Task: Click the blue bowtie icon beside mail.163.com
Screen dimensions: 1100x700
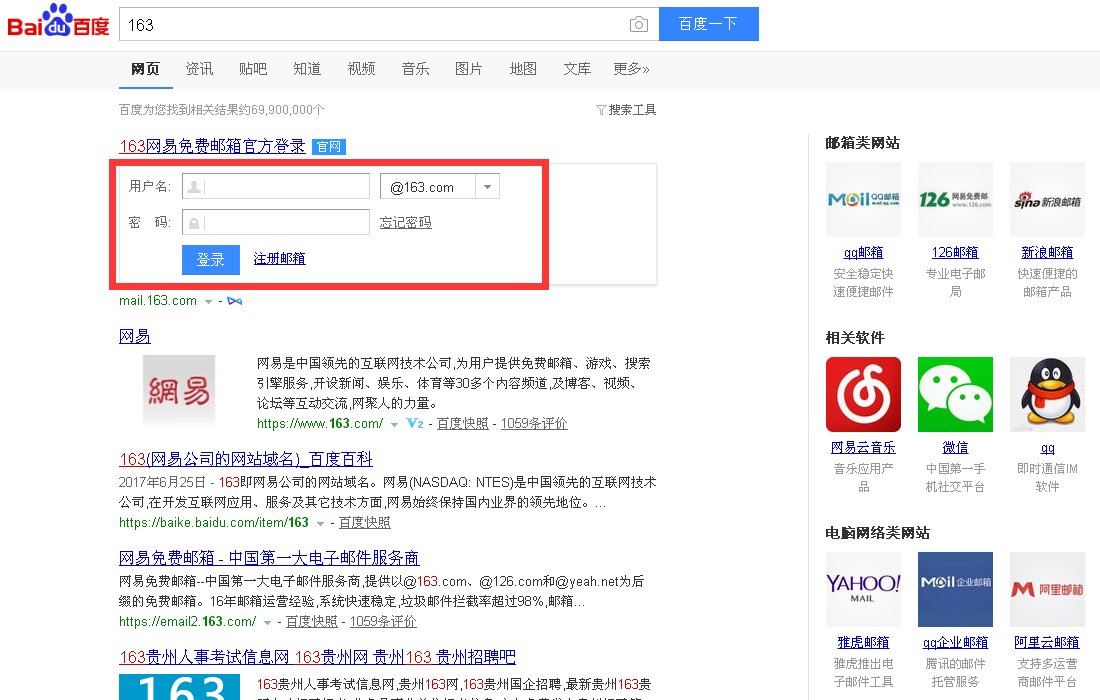Action: tap(234, 301)
